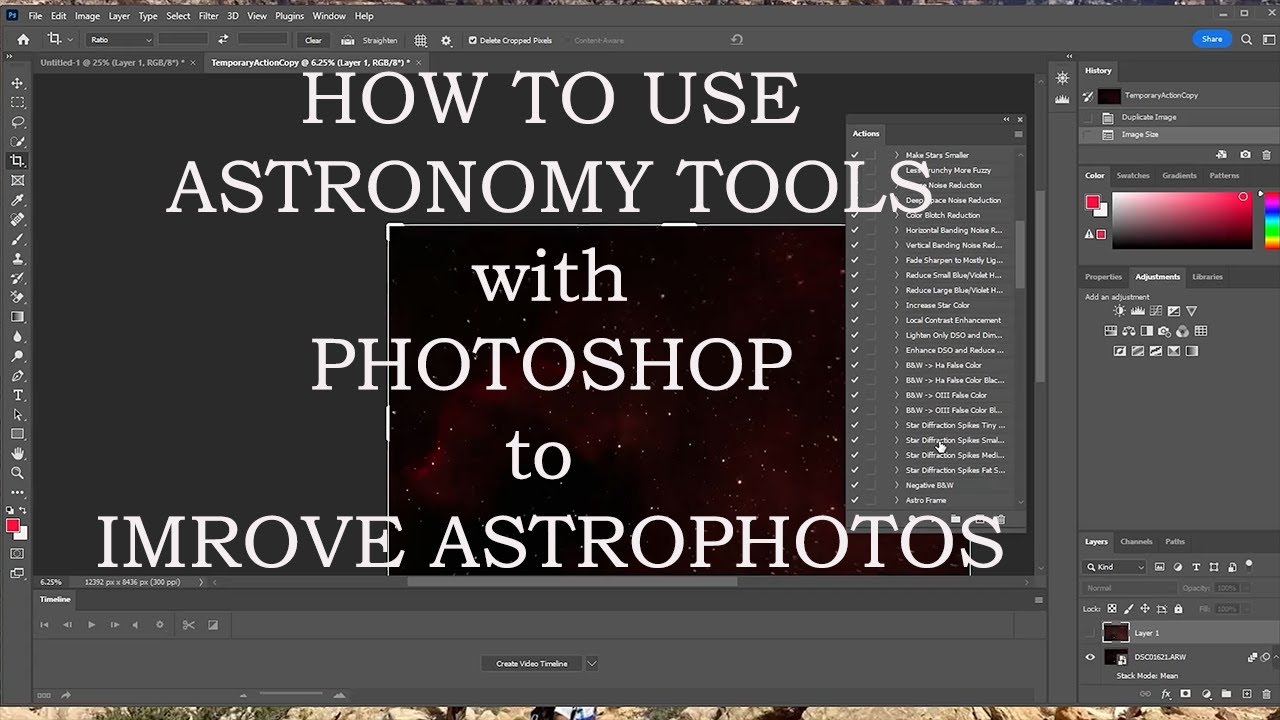This screenshot has height=720, width=1280.
Task: Toggle Lock all layer icon
Action: (x=1179, y=608)
